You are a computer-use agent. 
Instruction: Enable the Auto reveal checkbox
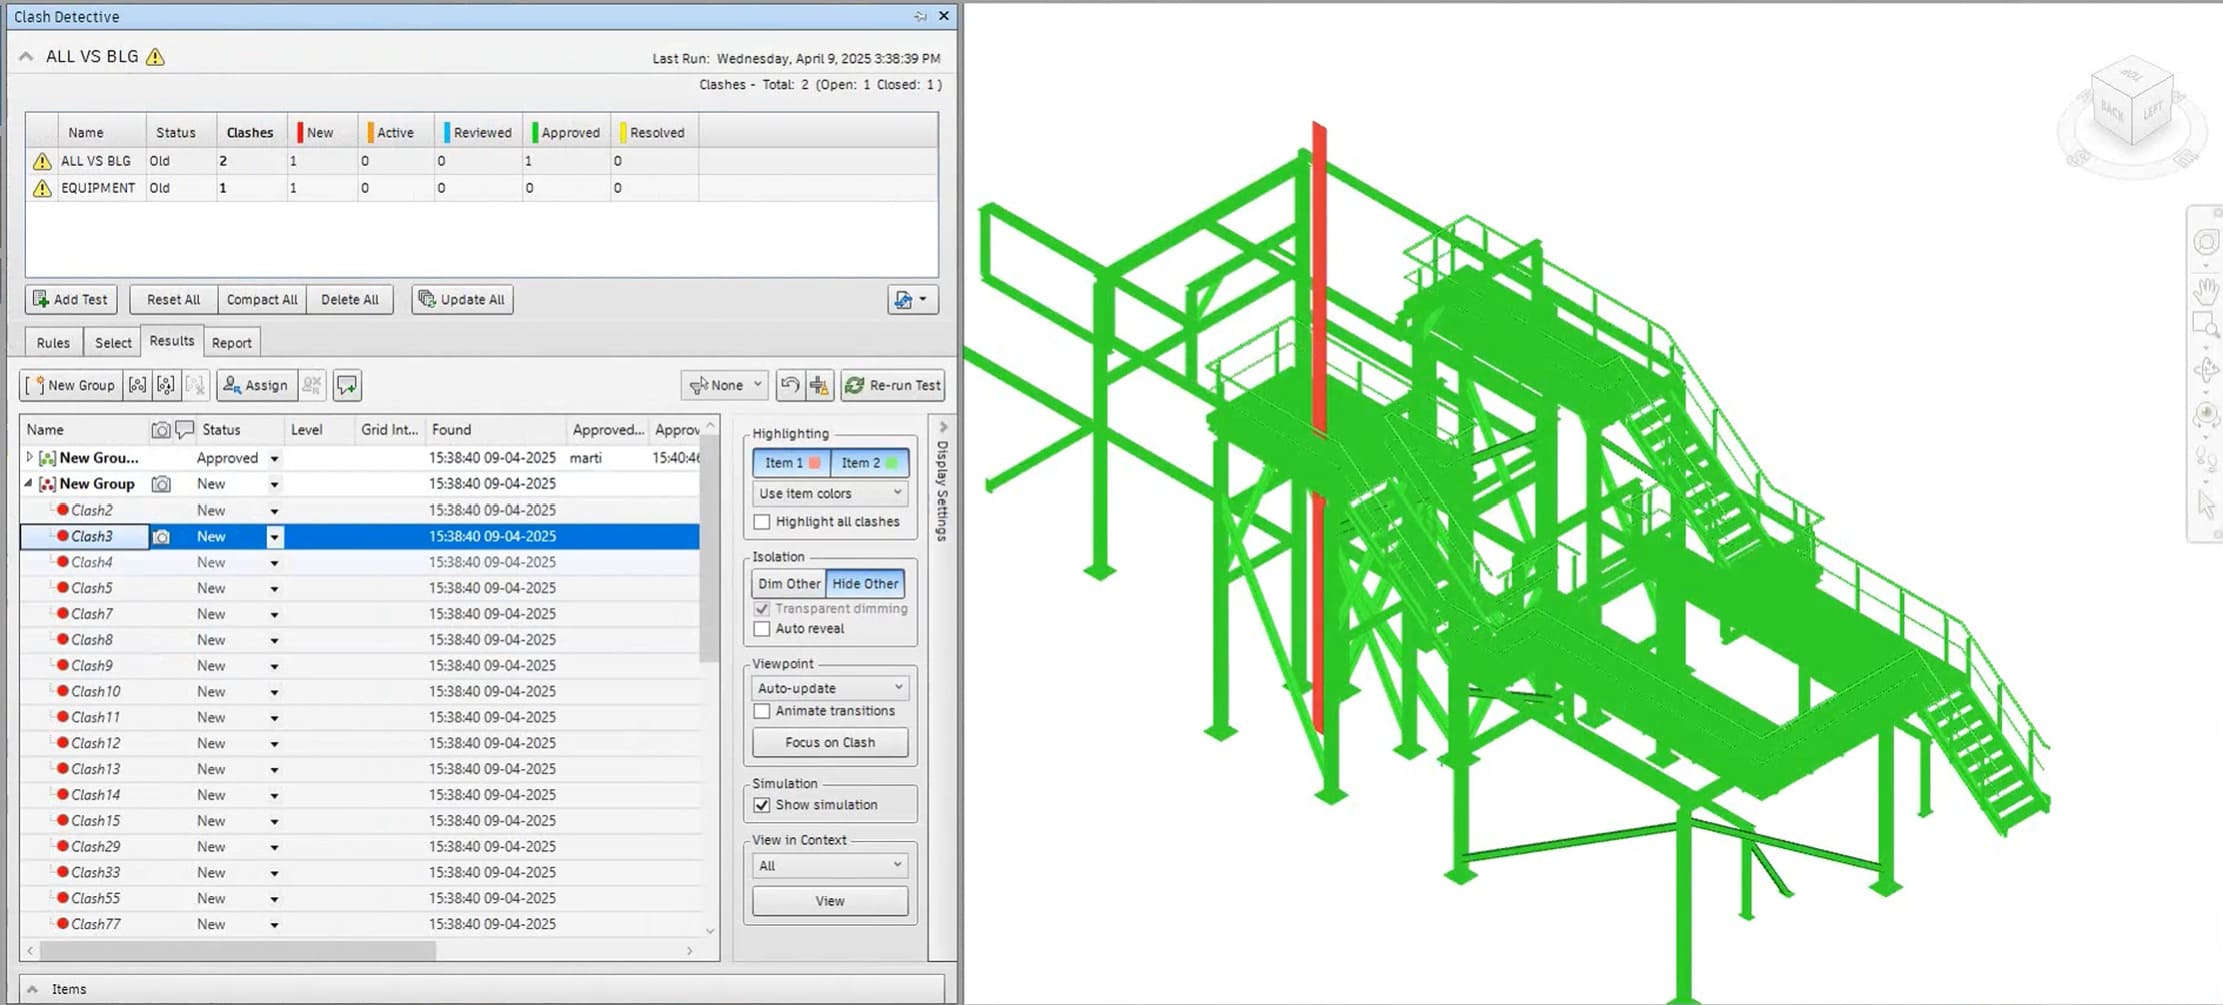point(762,629)
